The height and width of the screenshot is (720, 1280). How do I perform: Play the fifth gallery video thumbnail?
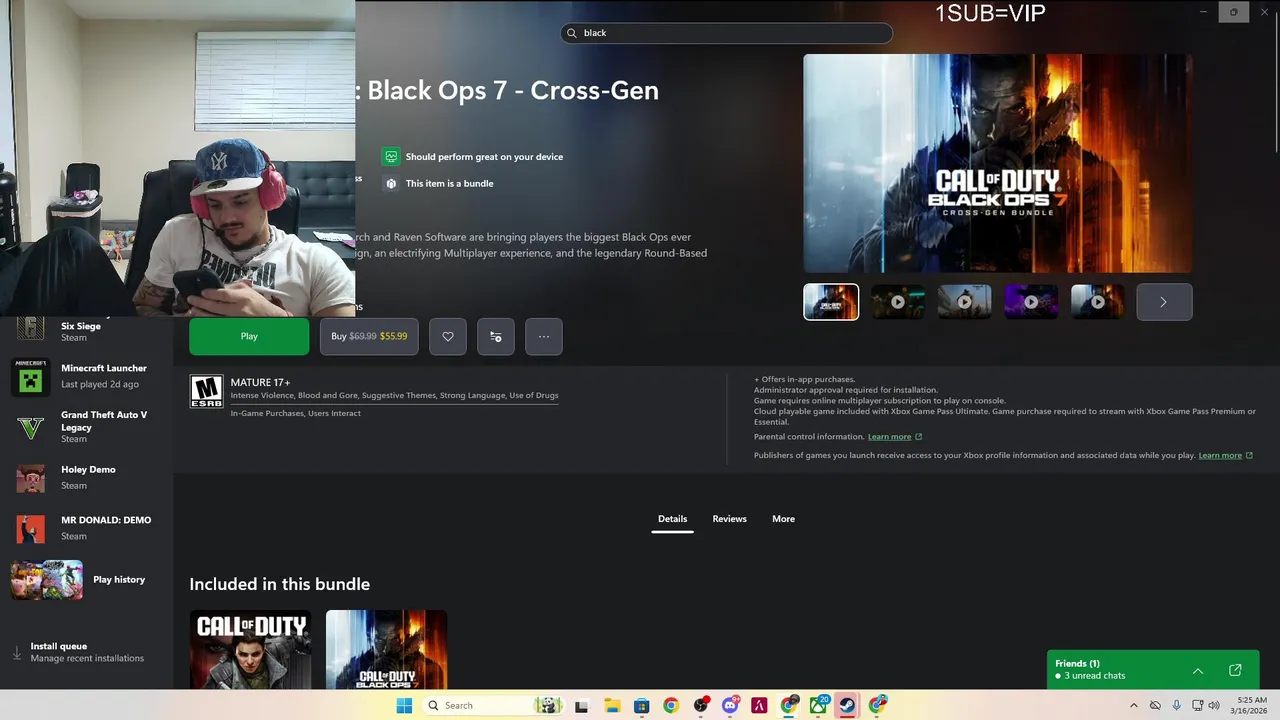[x=1098, y=302]
